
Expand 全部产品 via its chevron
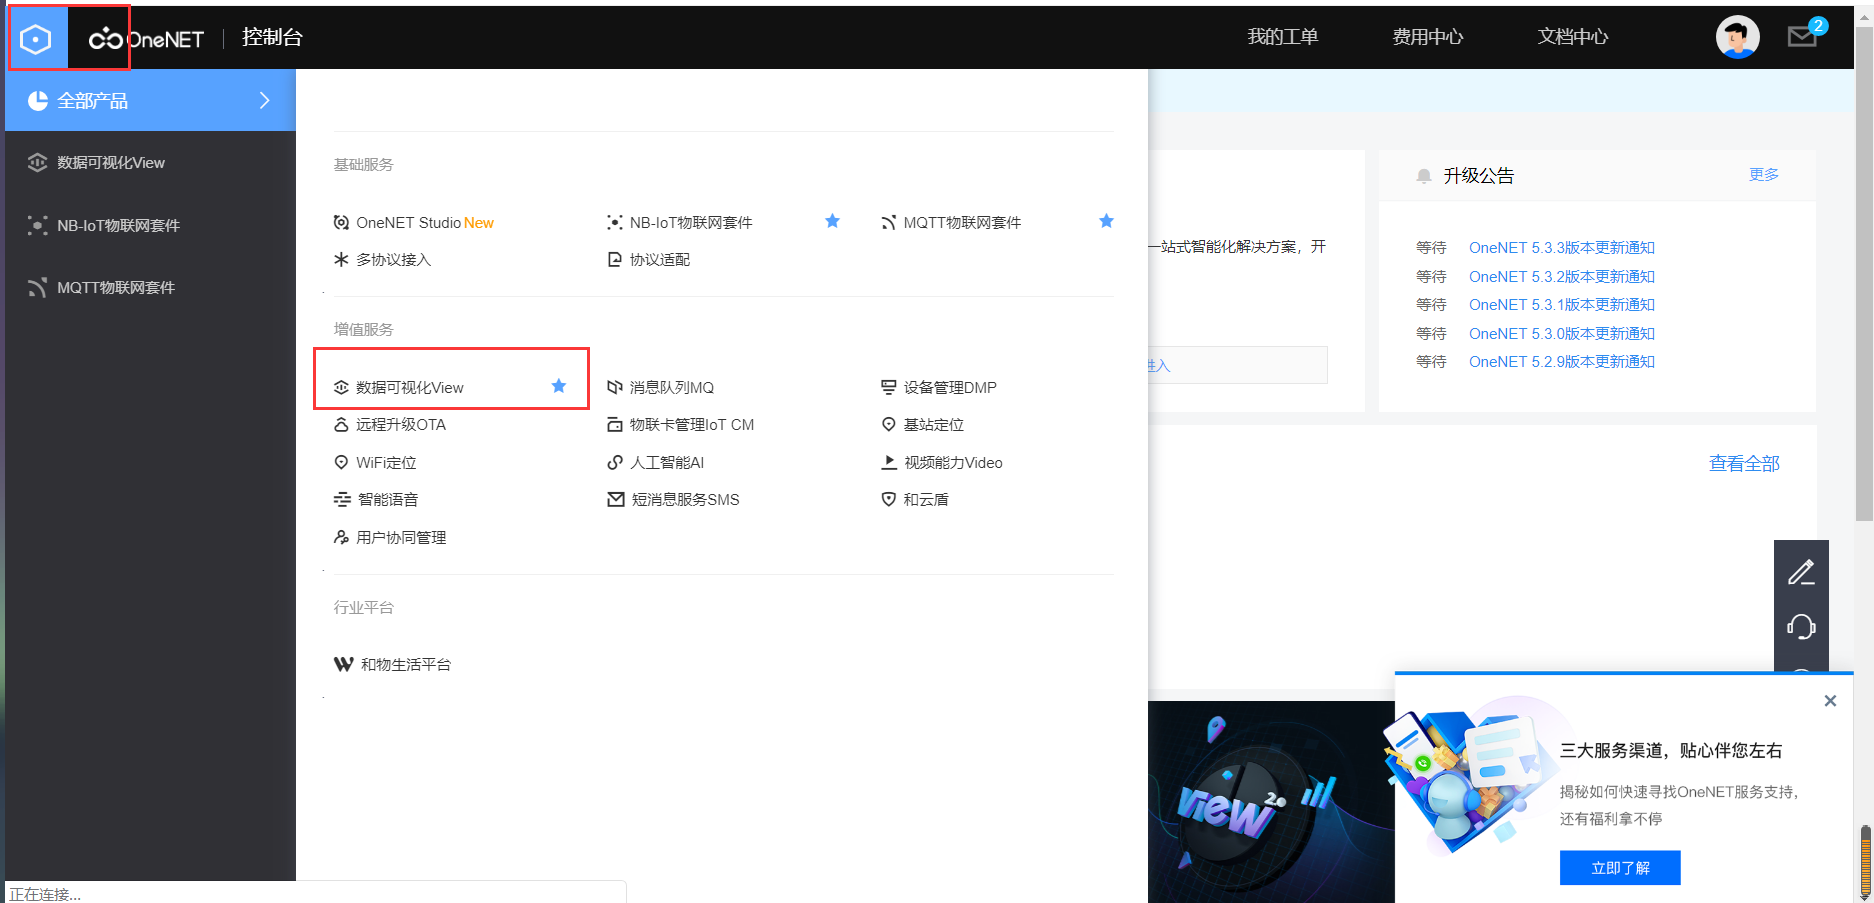click(x=264, y=100)
